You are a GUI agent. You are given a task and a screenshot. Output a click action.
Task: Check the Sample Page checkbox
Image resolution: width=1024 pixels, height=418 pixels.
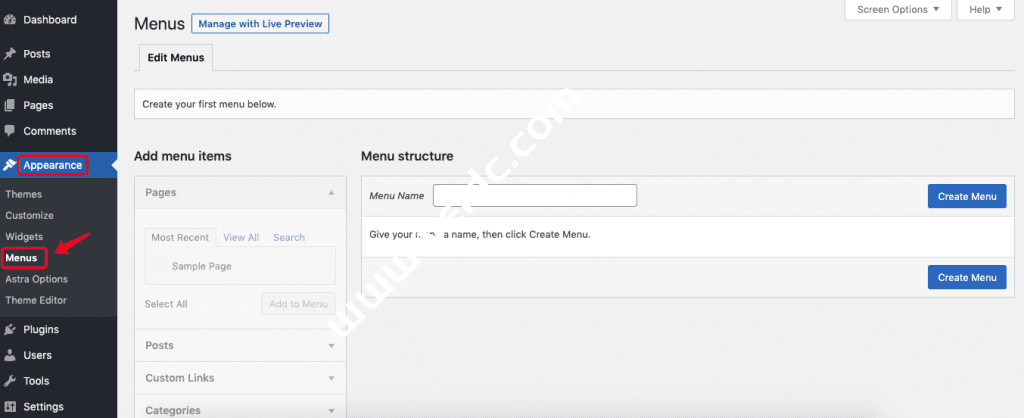161,267
